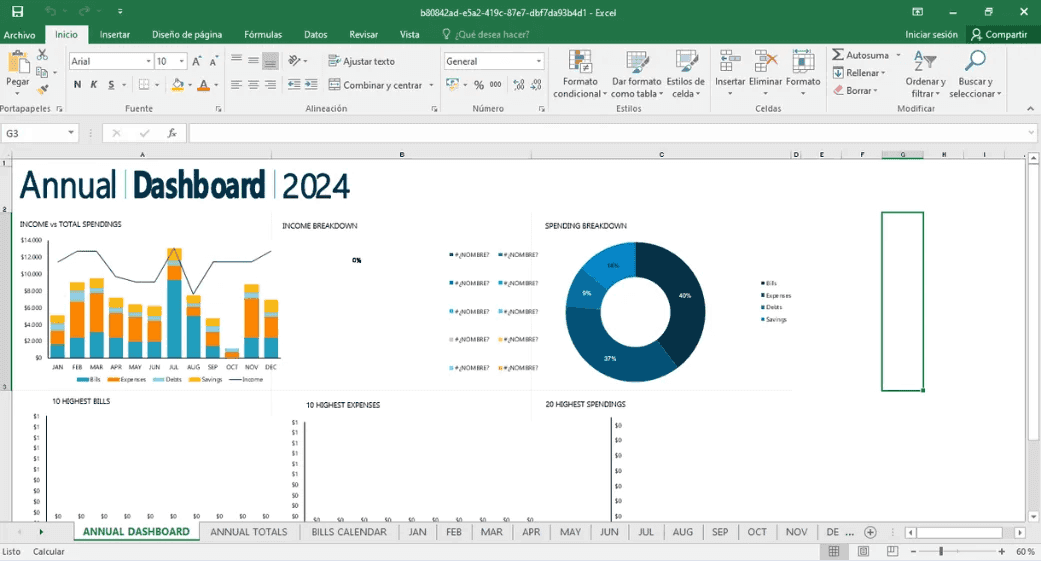Image resolution: width=1041 pixels, height=561 pixels.
Task: Expand the Autosuma dropdown arrow
Action: point(898,55)
